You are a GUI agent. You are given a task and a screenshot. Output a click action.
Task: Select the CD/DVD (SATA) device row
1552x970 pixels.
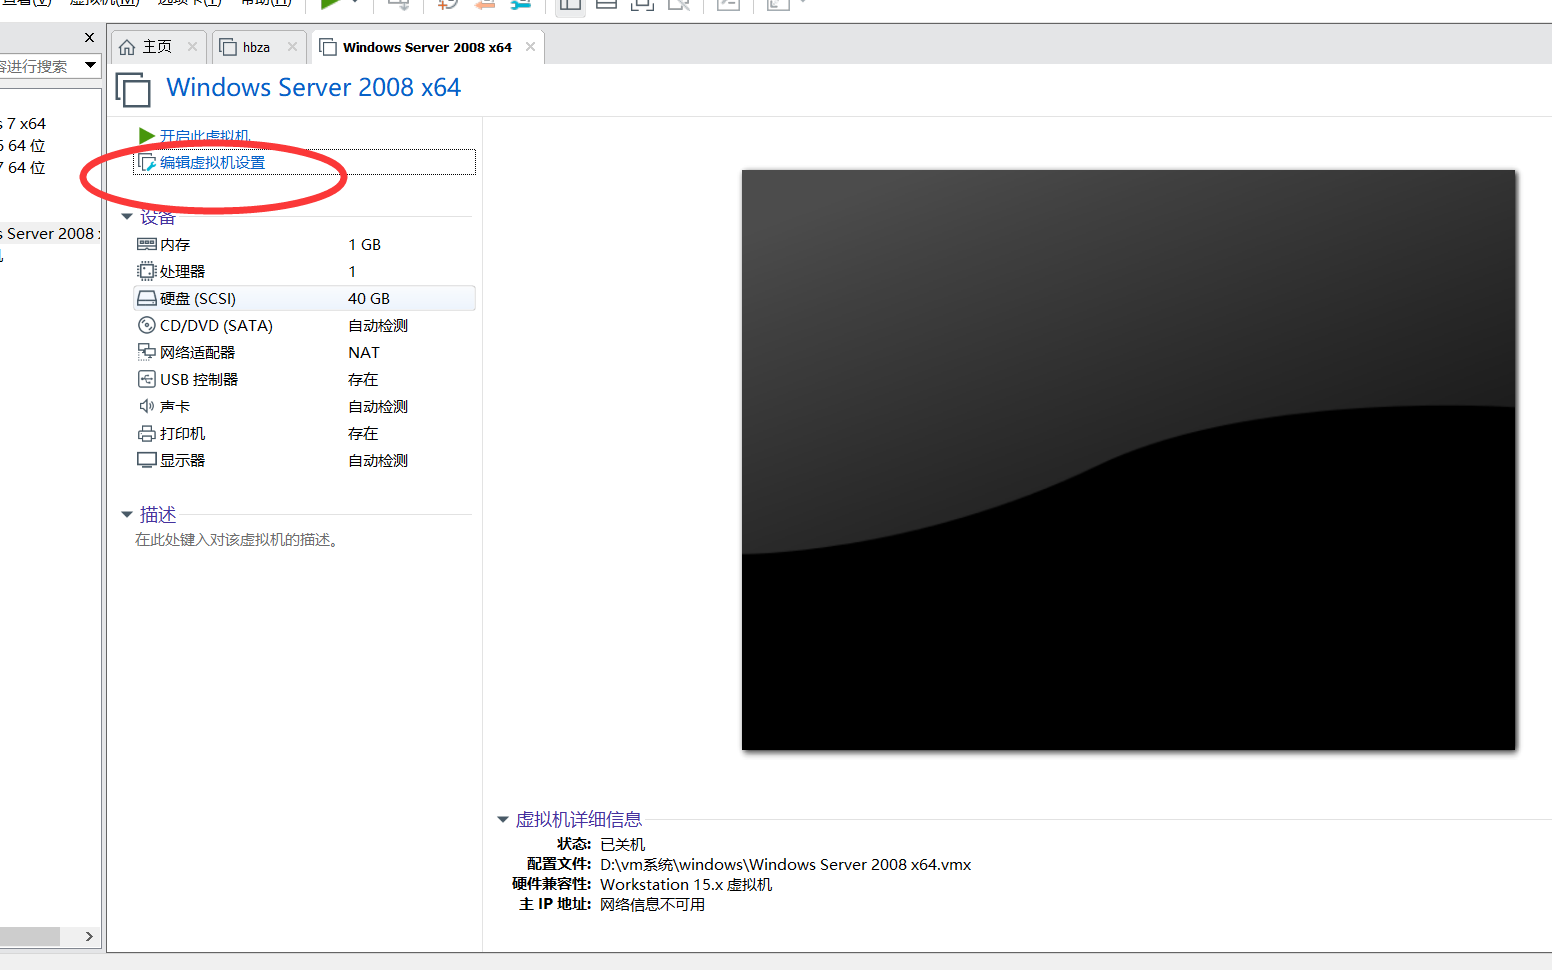point(304,325)
